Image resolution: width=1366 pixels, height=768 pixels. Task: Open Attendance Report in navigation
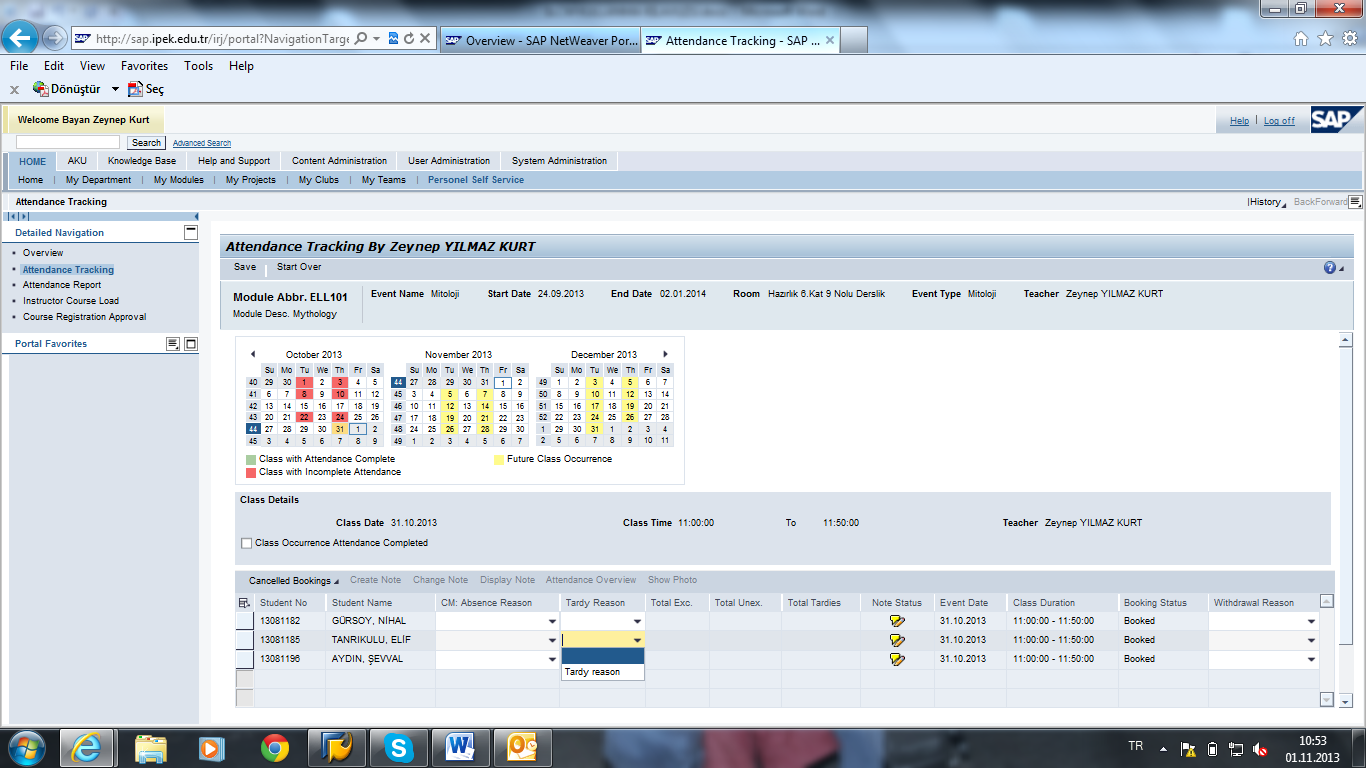tap(62, 285)
